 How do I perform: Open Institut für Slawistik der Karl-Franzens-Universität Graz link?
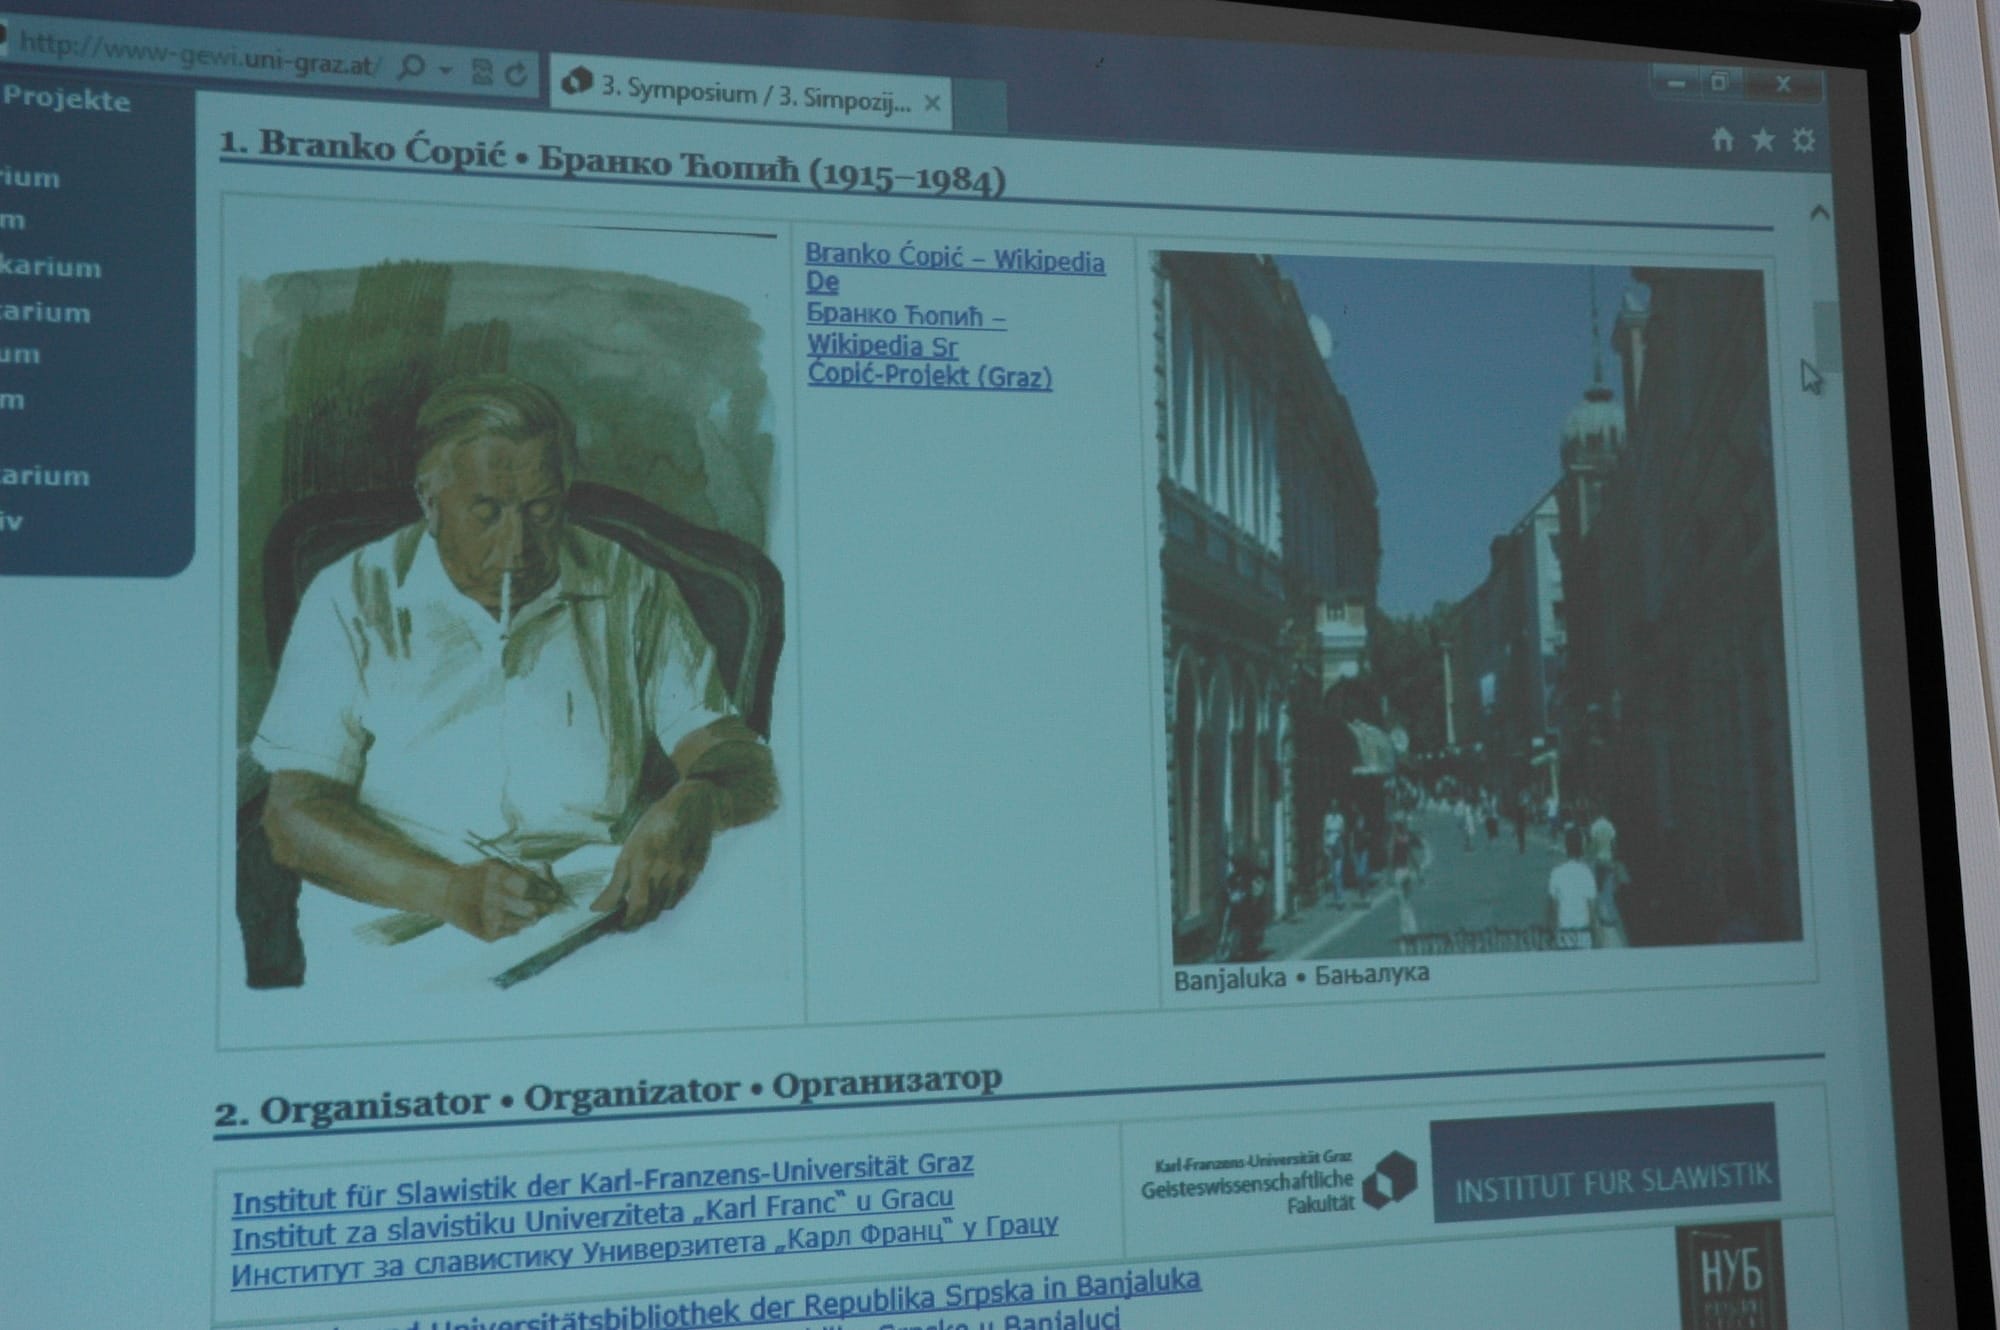pyautogui.click(x=603, y=1183)
